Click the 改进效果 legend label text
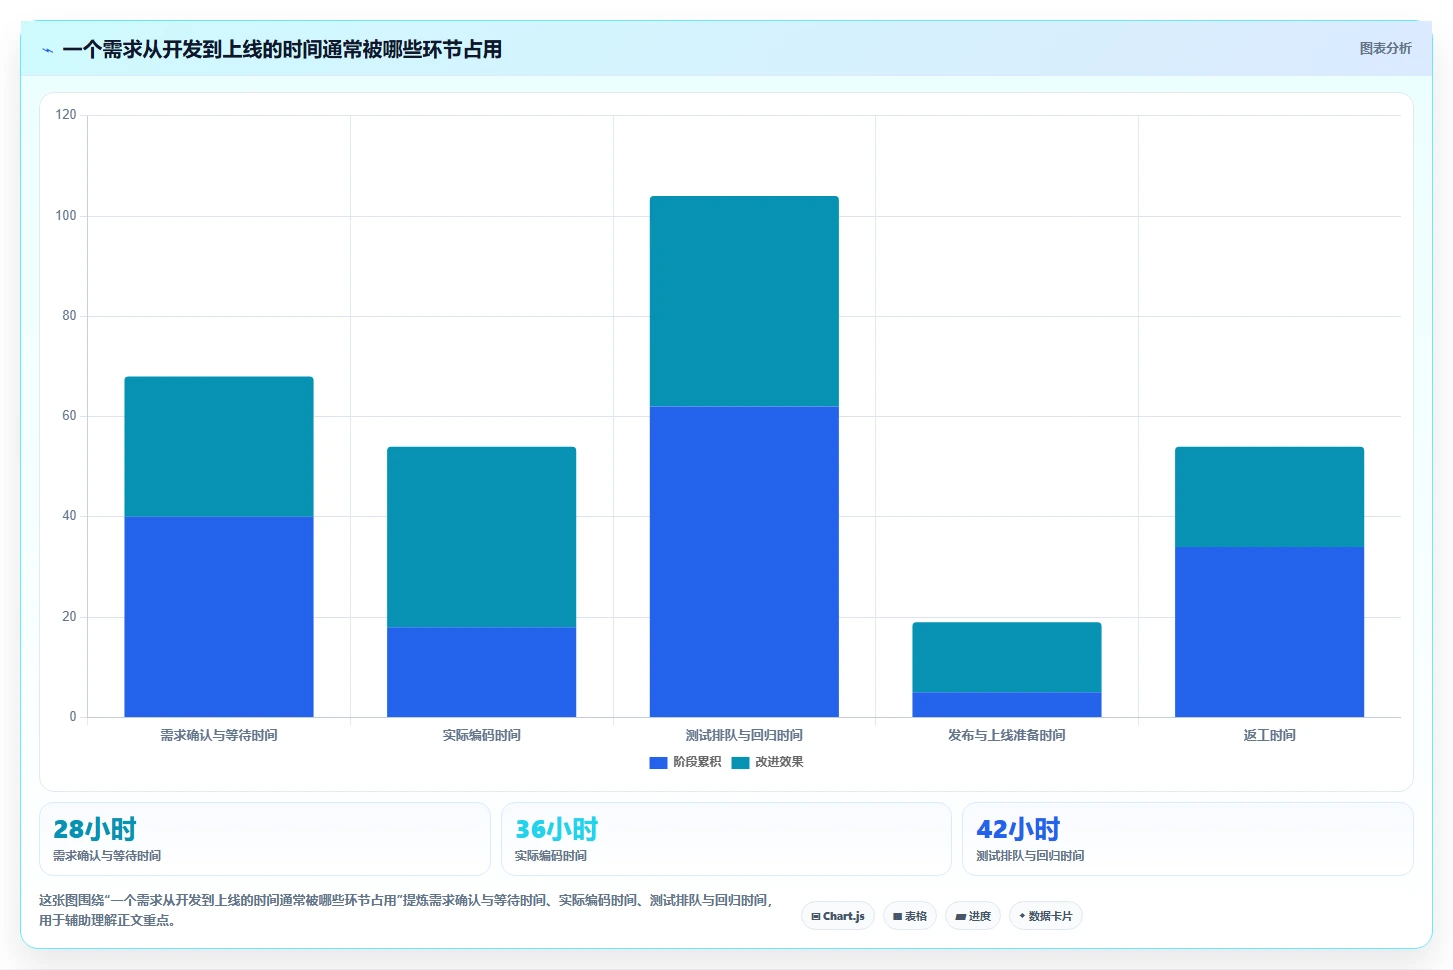Viewport: 1453px width, 970px height. (x=779, y=762)
